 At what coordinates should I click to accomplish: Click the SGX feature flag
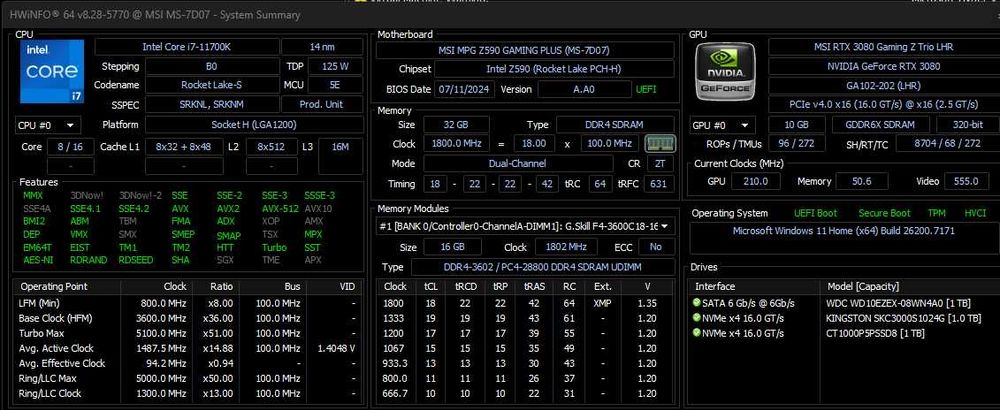(x=225, y=260)
